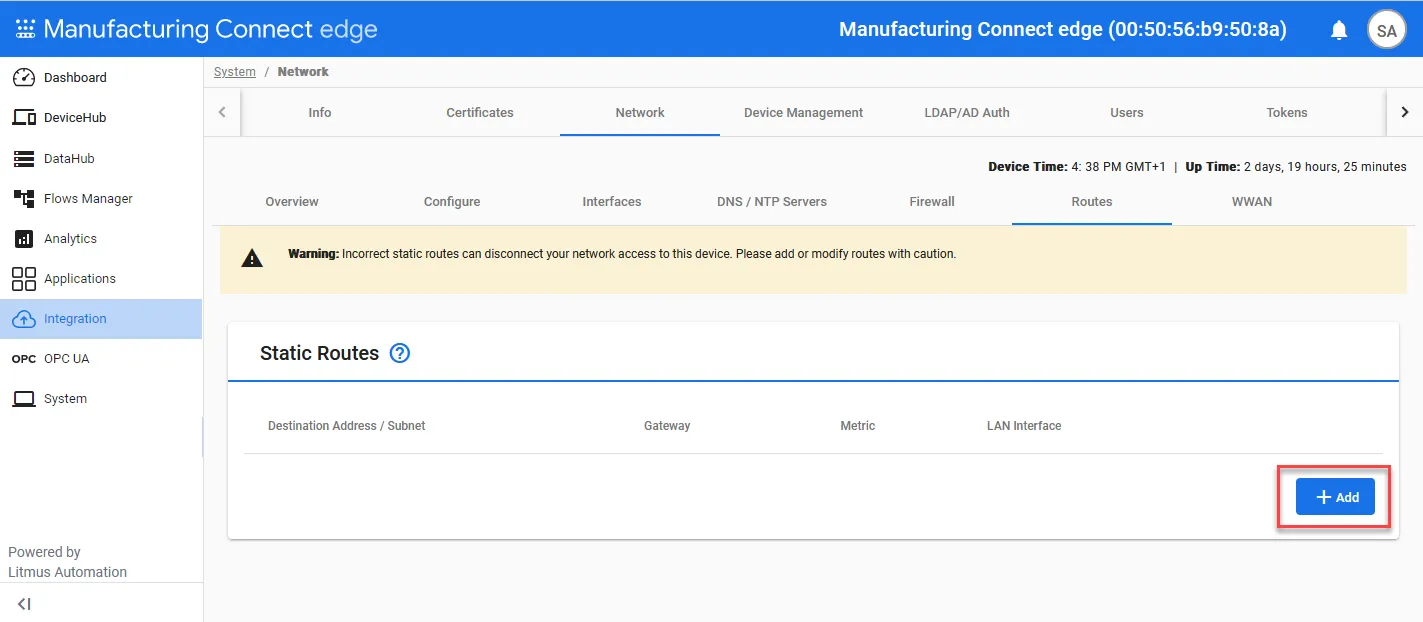Click the DataHub stack icon
This screenshot has height=622, width=1423.
24,158
